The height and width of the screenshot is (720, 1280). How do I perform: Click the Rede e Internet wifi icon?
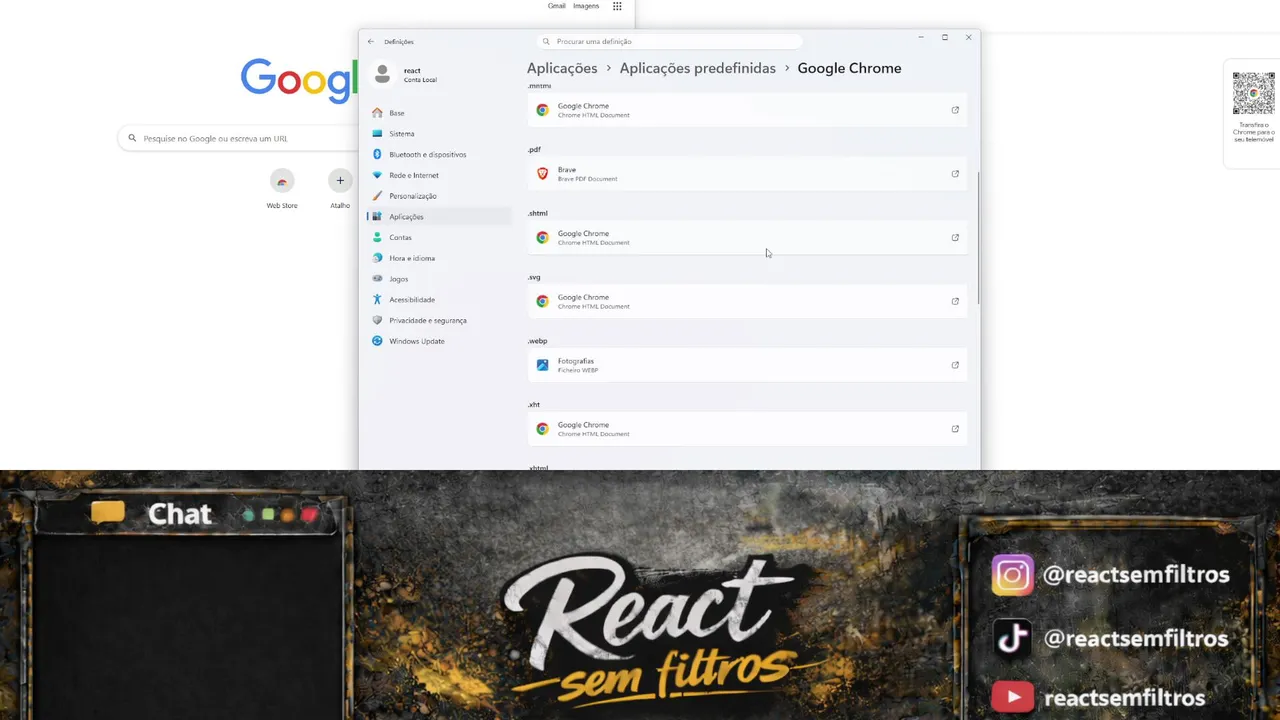tap(377, 175)
